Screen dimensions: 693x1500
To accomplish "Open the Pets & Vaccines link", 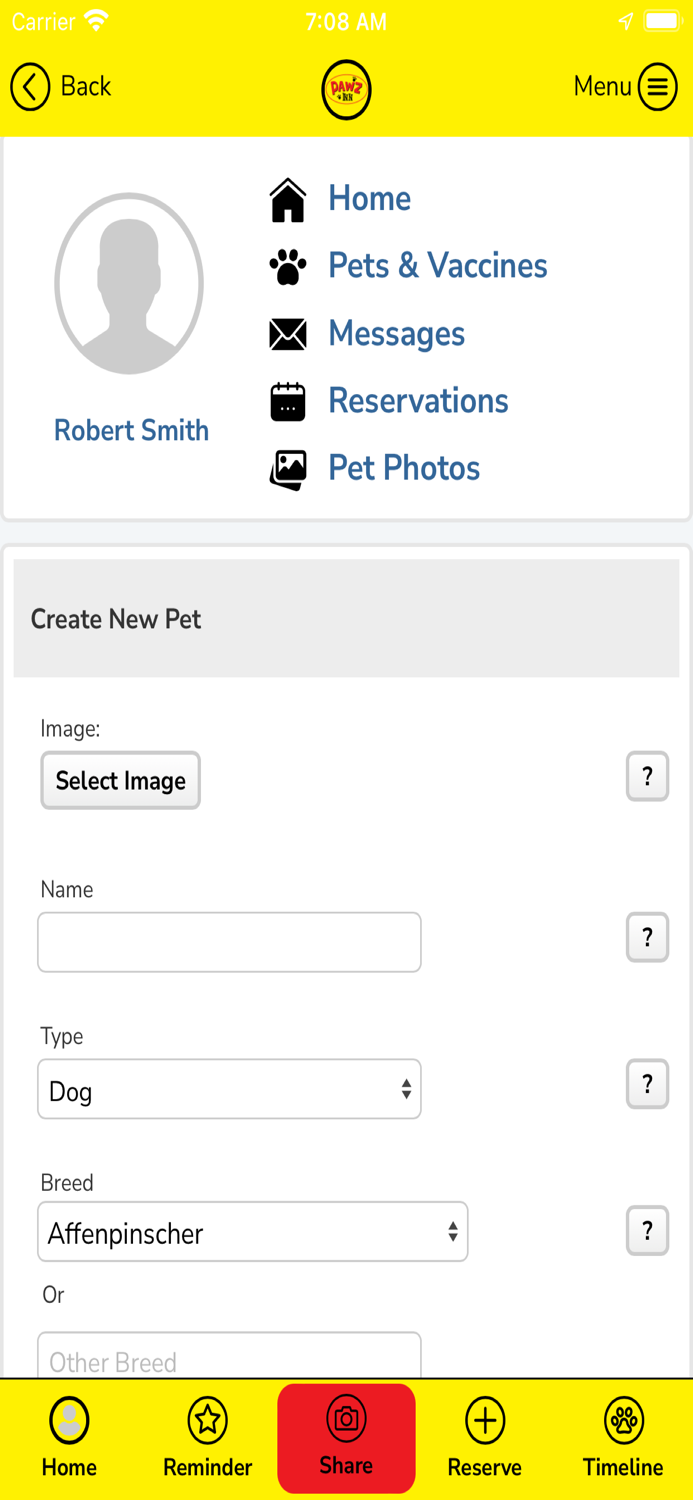I will click(438, 266).
